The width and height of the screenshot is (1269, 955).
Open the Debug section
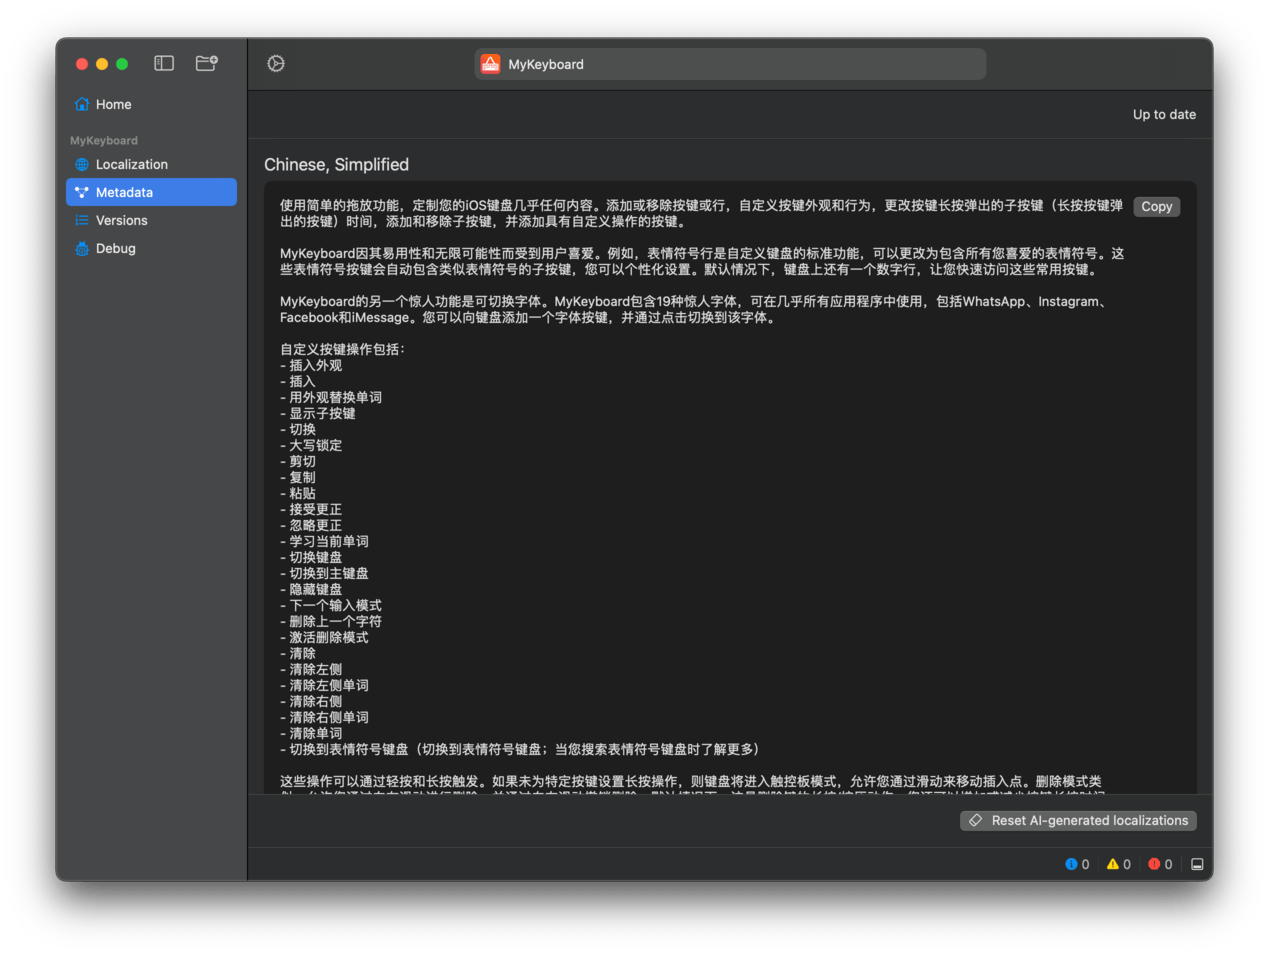tap(115, 248)
